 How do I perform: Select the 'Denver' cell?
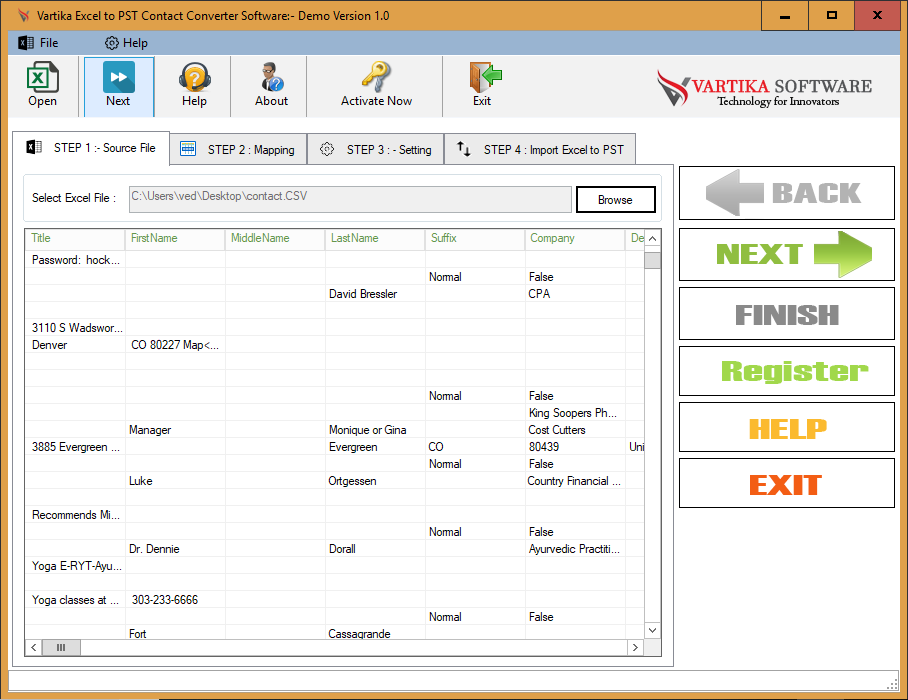(75, 345)
